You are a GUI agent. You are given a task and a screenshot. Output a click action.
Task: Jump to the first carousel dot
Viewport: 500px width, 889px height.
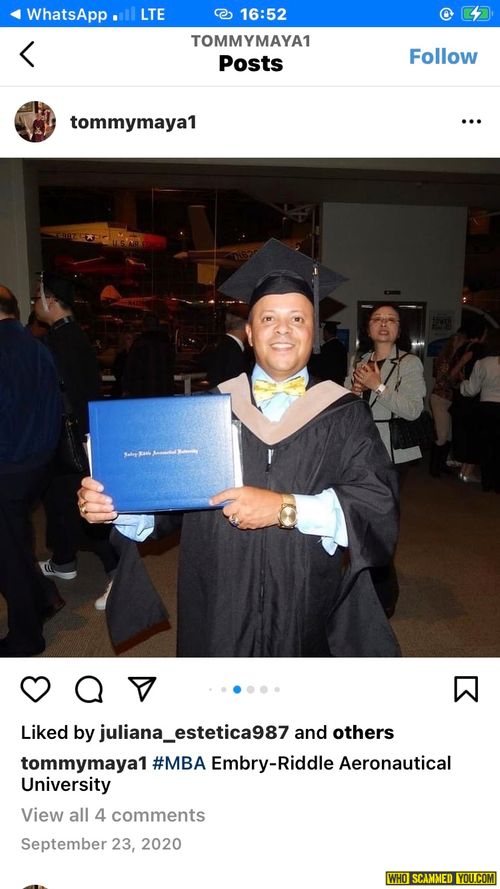point(210,690)
